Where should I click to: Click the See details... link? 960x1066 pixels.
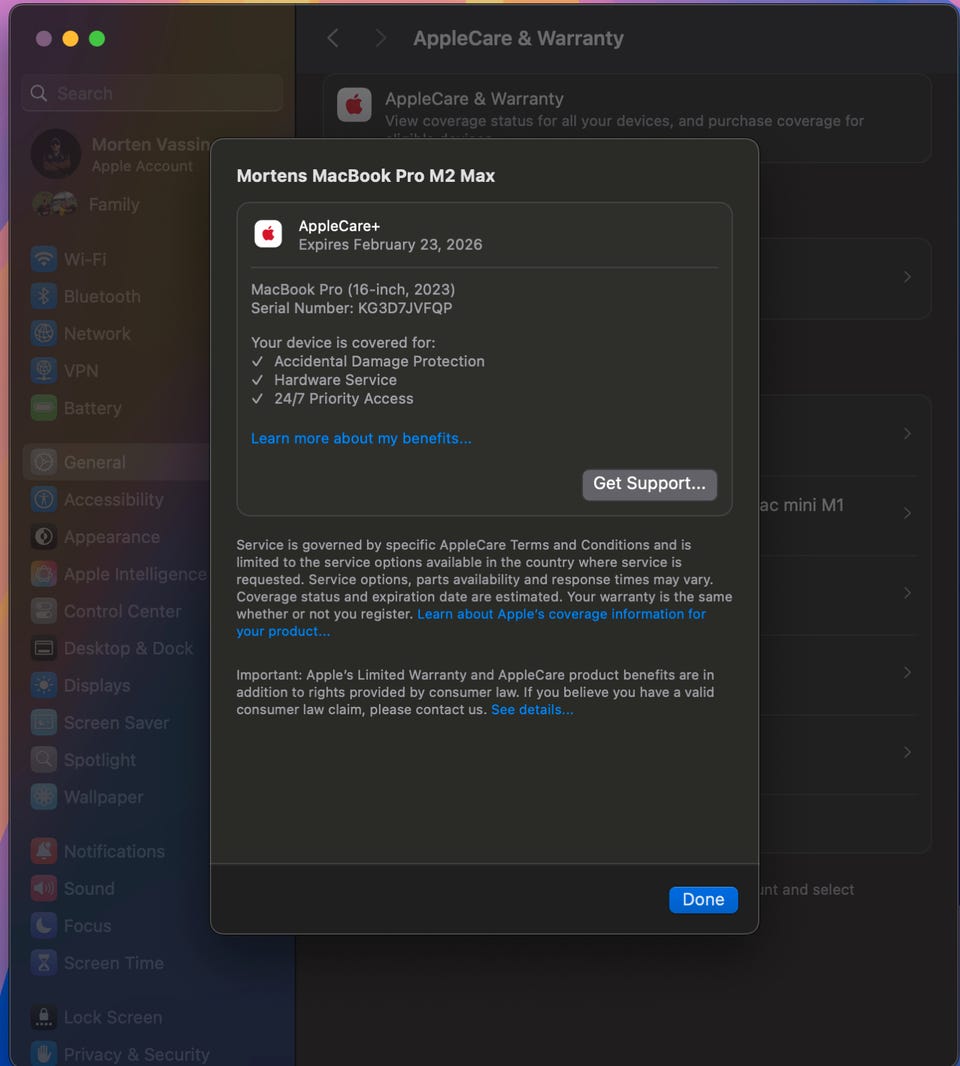(532, 710)
